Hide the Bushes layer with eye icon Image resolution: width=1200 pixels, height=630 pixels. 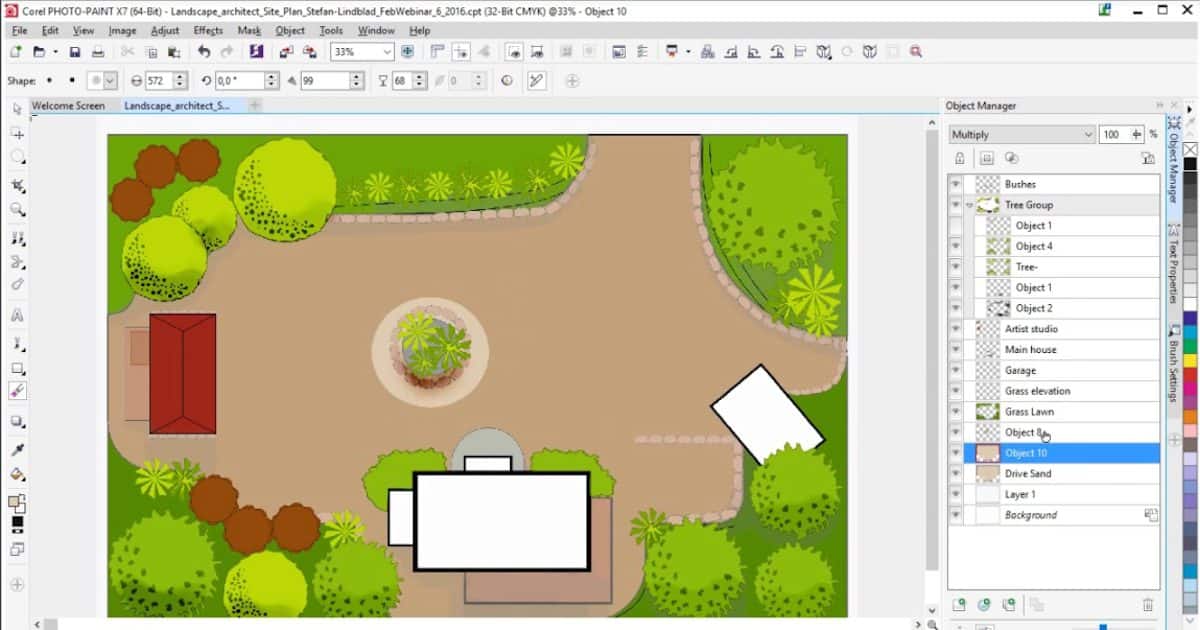point(956,184)
